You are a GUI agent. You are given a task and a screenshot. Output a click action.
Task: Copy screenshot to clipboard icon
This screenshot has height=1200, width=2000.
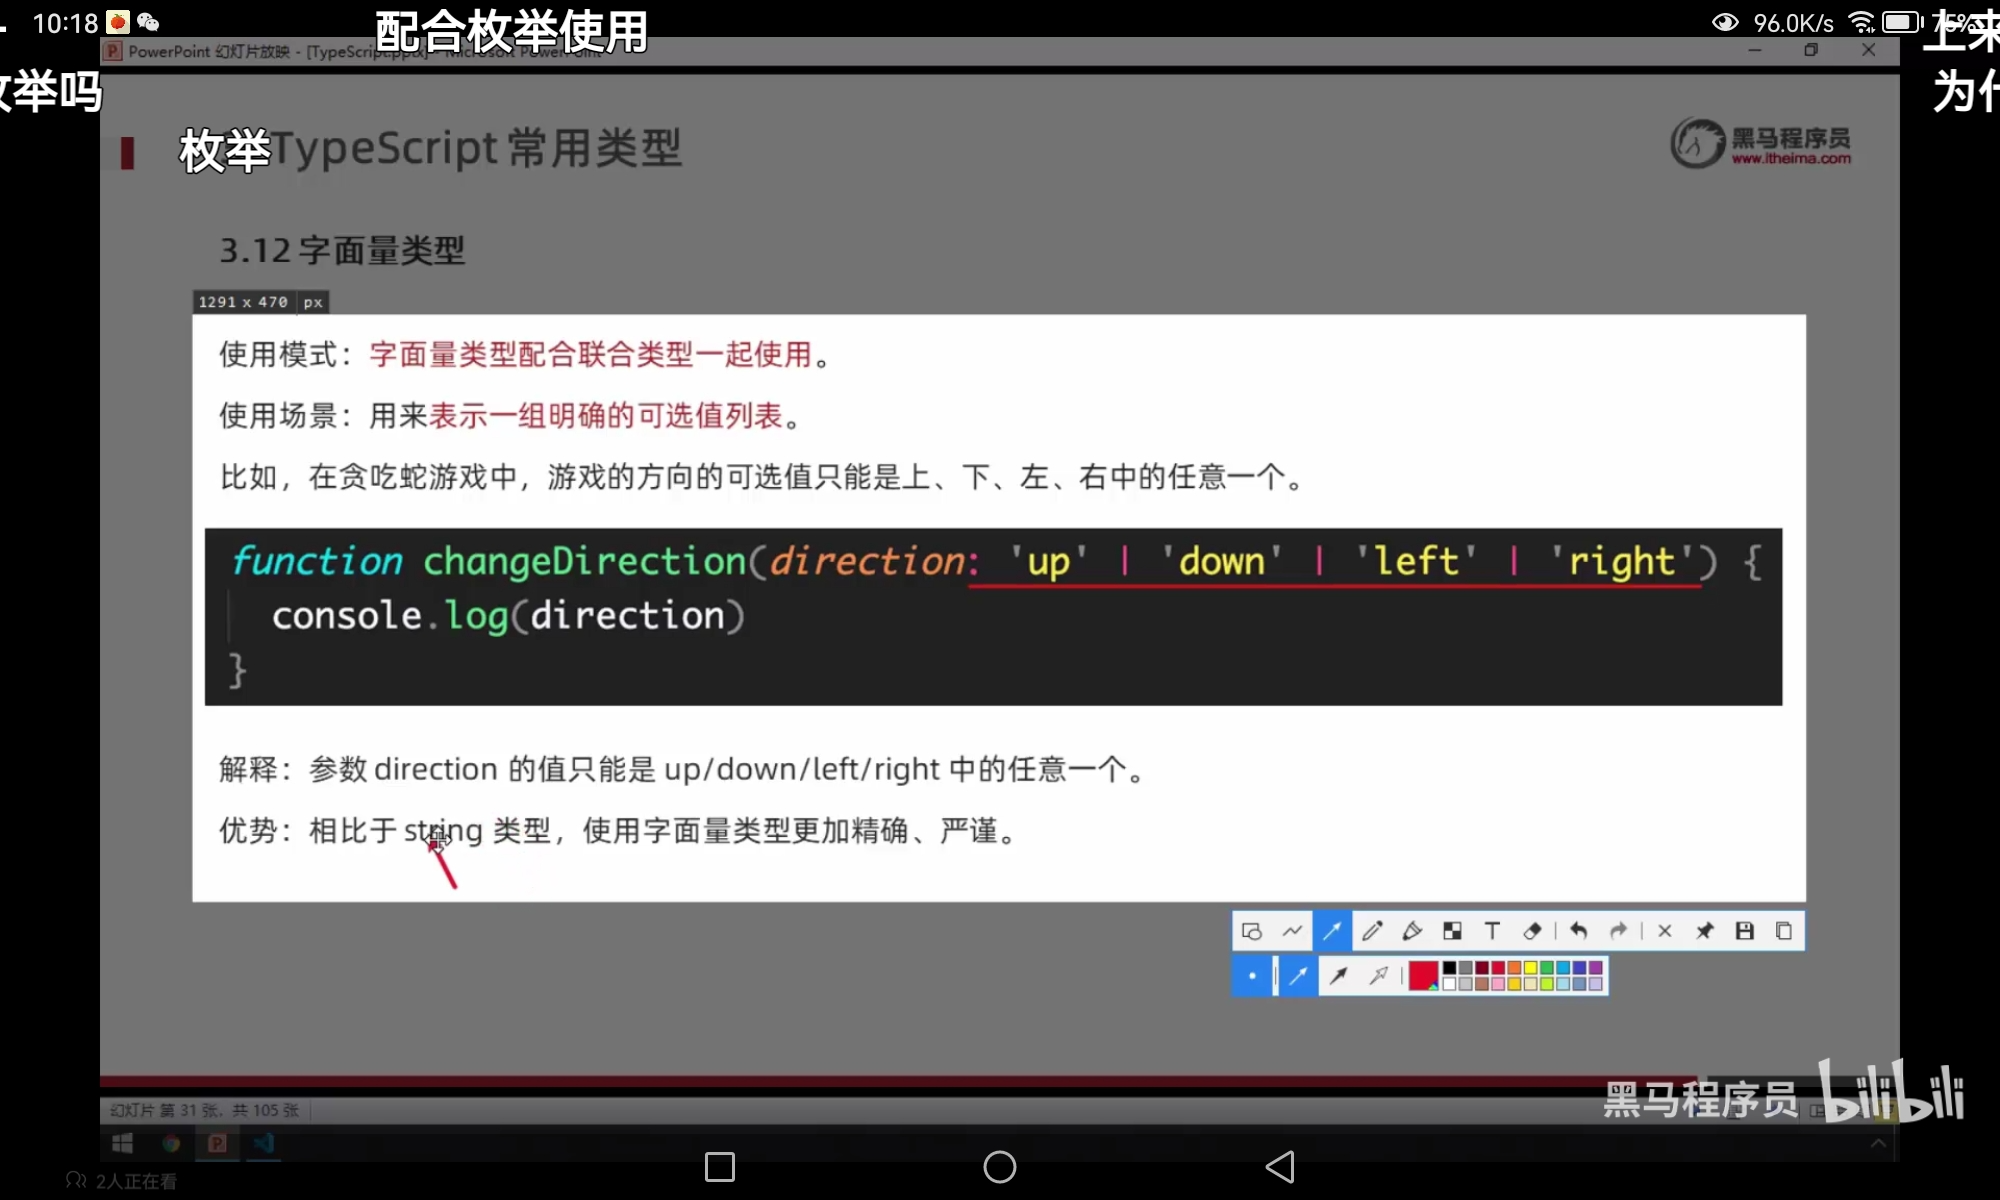click(x=1783, y=931)
